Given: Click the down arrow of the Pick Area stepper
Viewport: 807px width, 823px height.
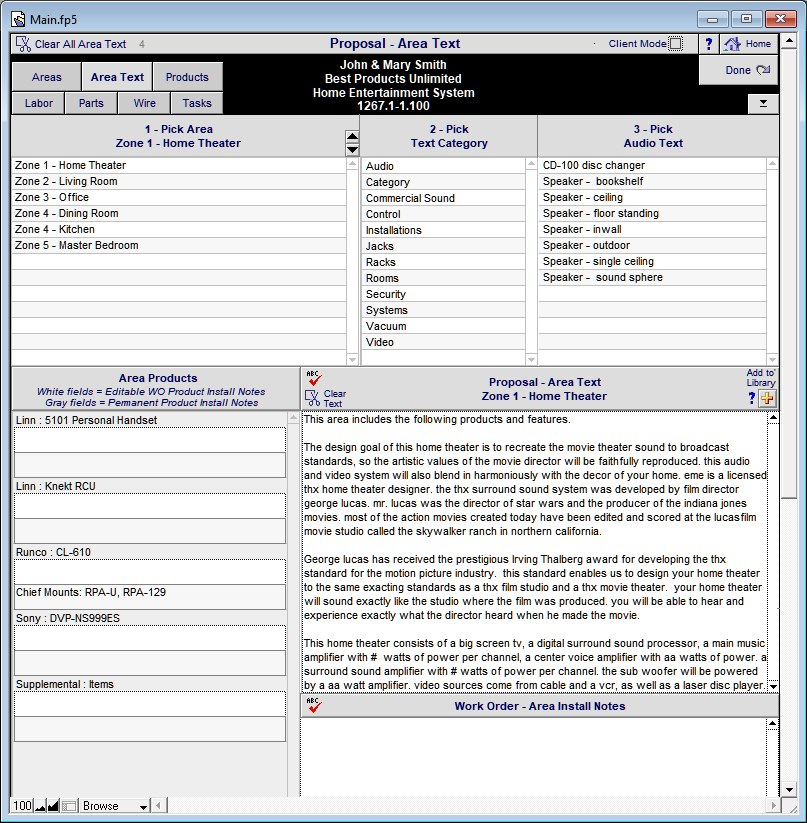Looking at the screenshot, I should coord(353,150).
